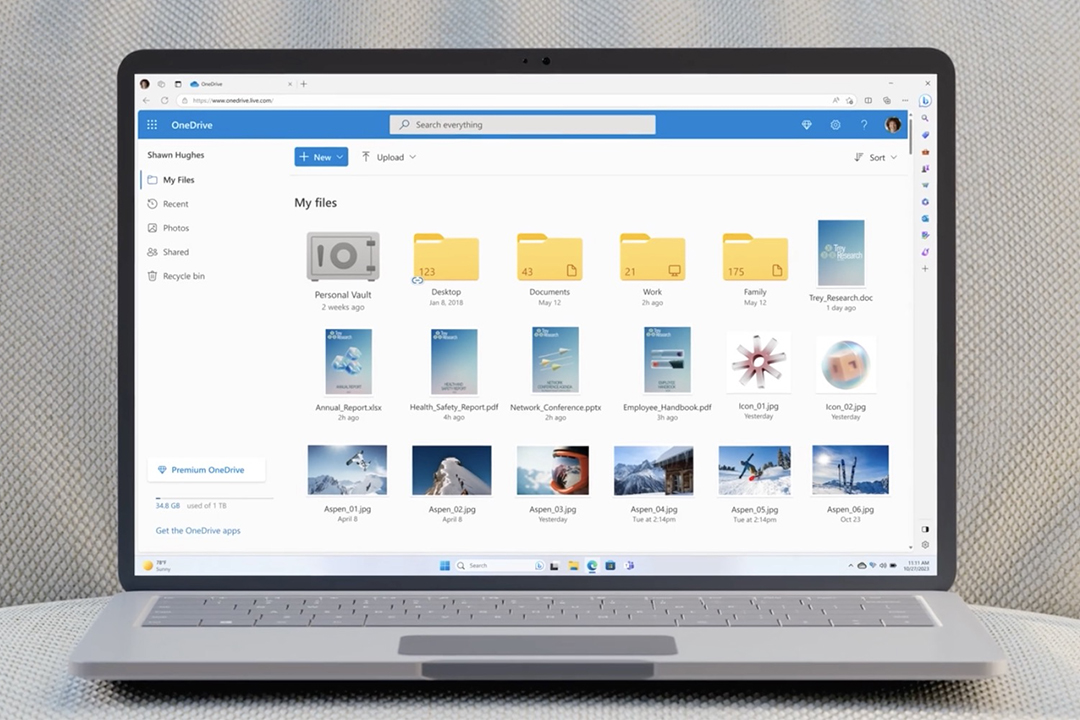
Task: Open the Sort options dropdown
Action: click(876, 157)
